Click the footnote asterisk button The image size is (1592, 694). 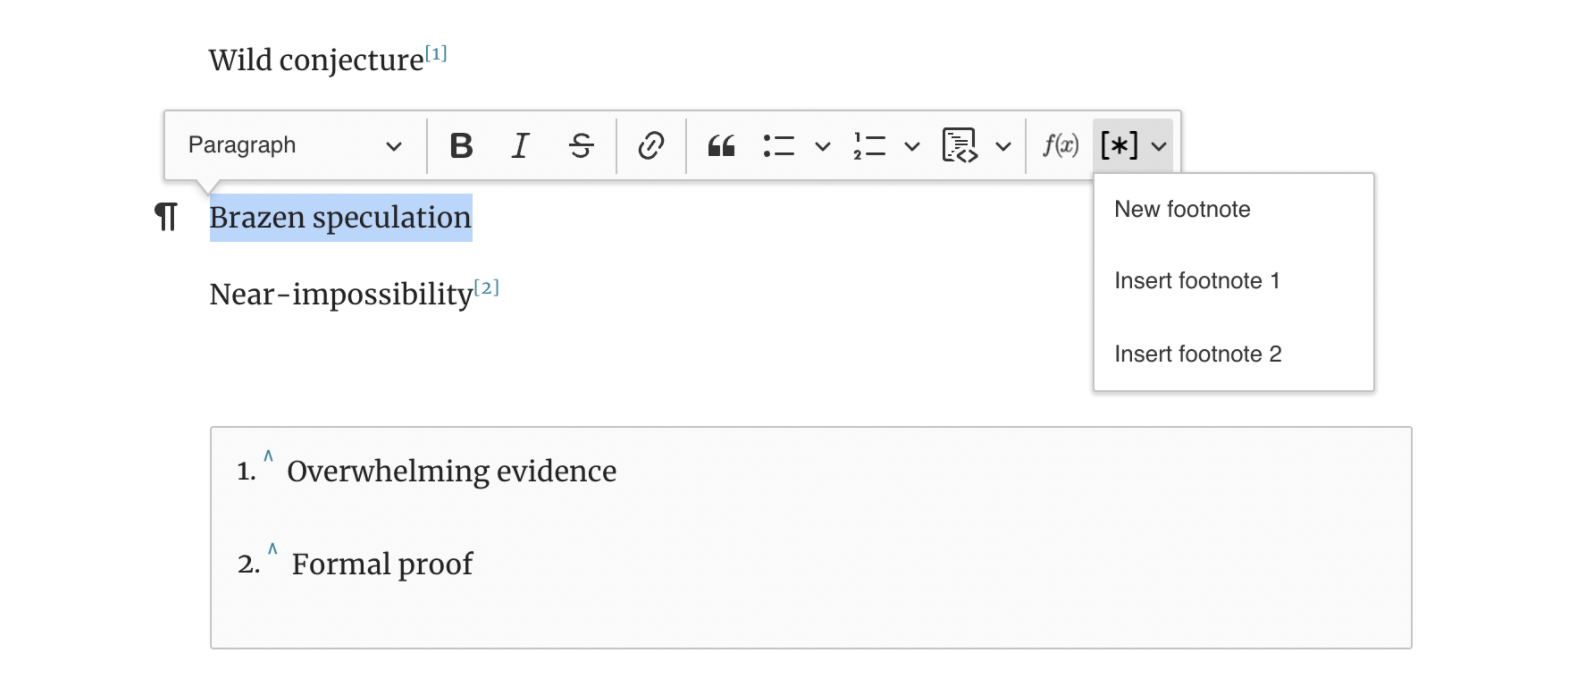point(1119,146)
